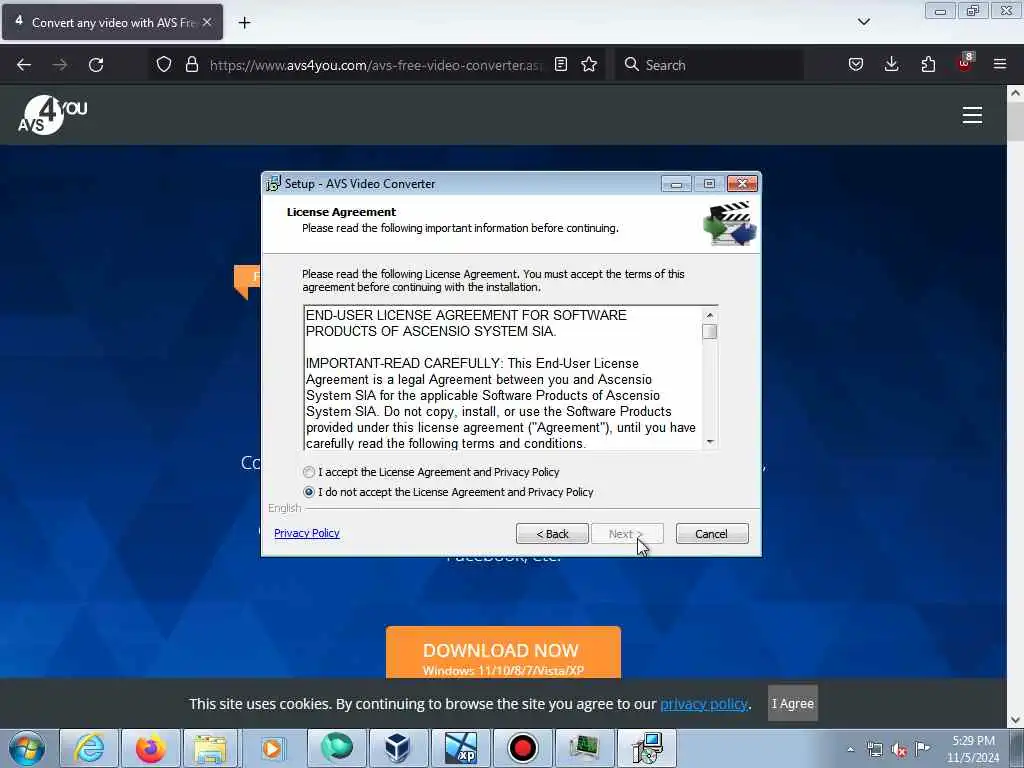Select 'I do not accept' radio button
Image resolution: width=1024 pixels, height=768 pixels.
pos(309,492)
